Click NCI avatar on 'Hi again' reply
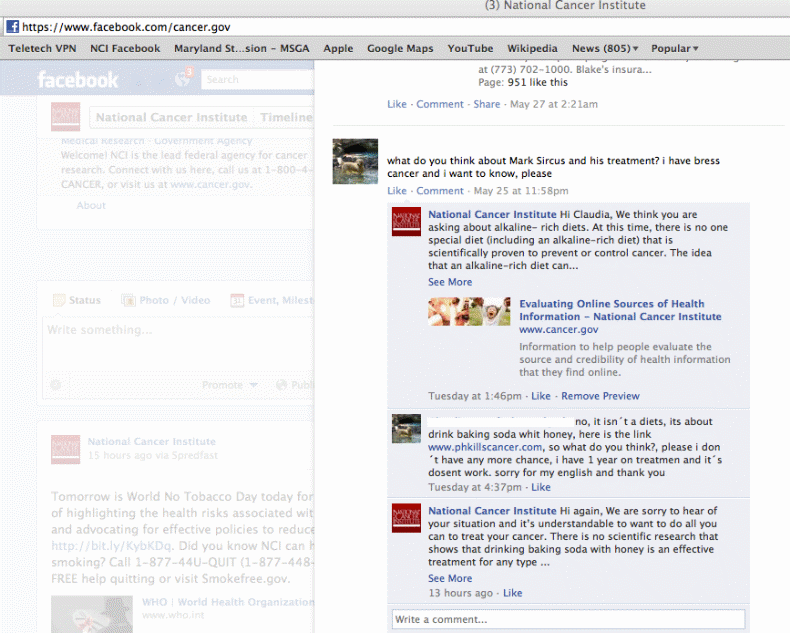This screenshot has height=633, width=790. 407,518
